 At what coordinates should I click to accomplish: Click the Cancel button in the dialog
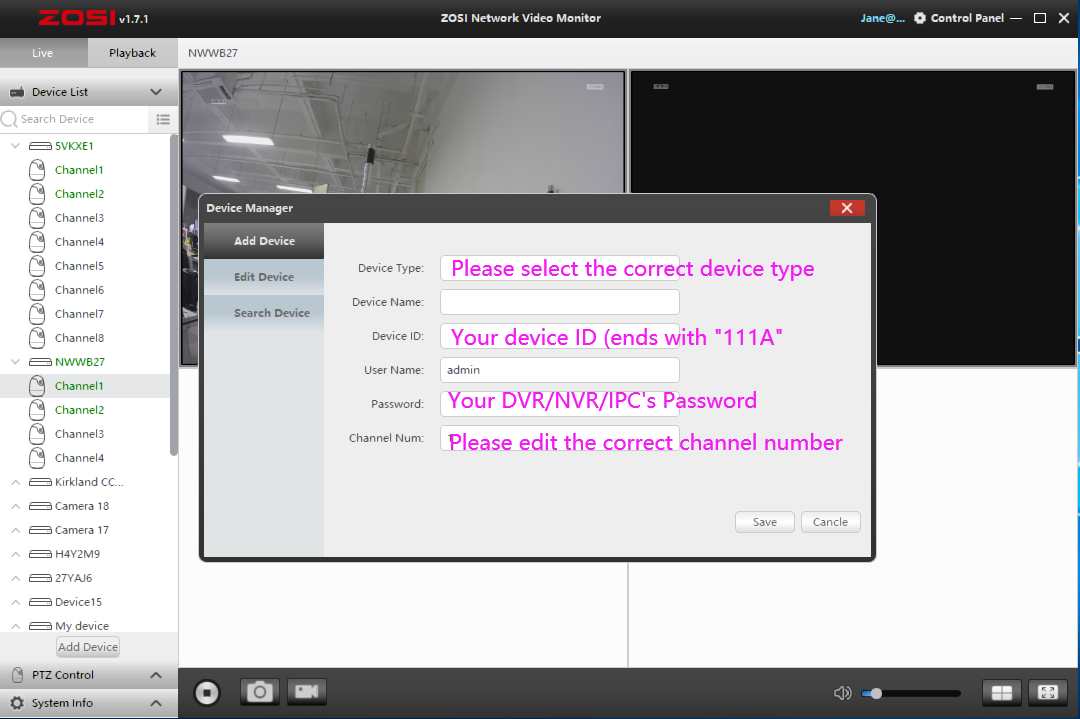[830, 522]
